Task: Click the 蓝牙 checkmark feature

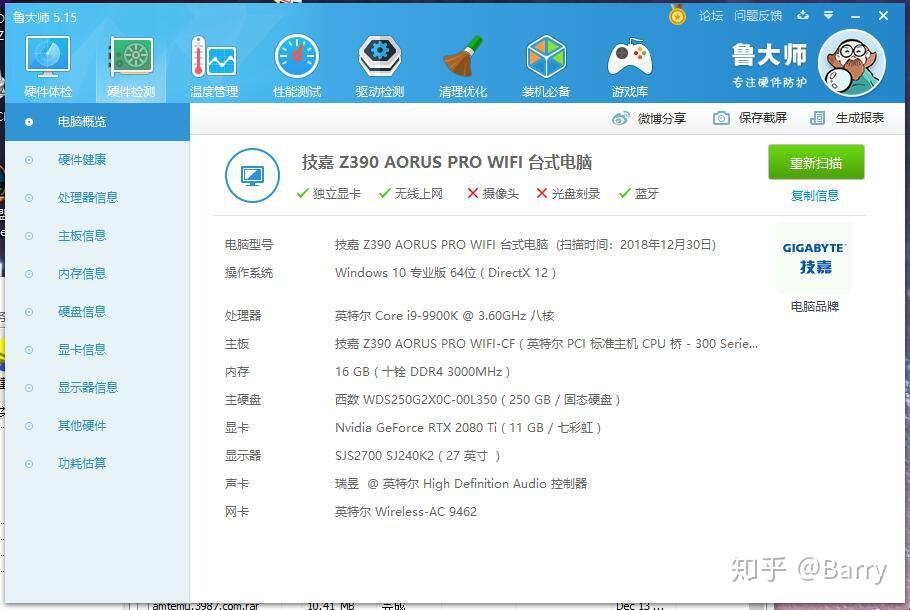Action: [x=638, y=193]
